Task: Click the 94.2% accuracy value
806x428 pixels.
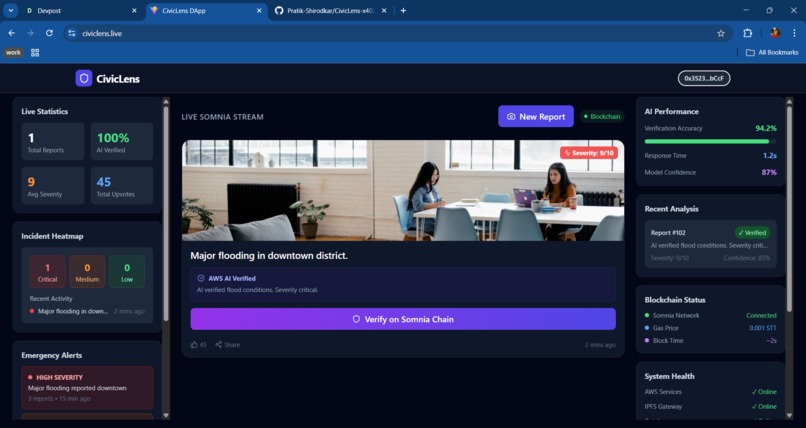Action: click(x=766, y=128)
